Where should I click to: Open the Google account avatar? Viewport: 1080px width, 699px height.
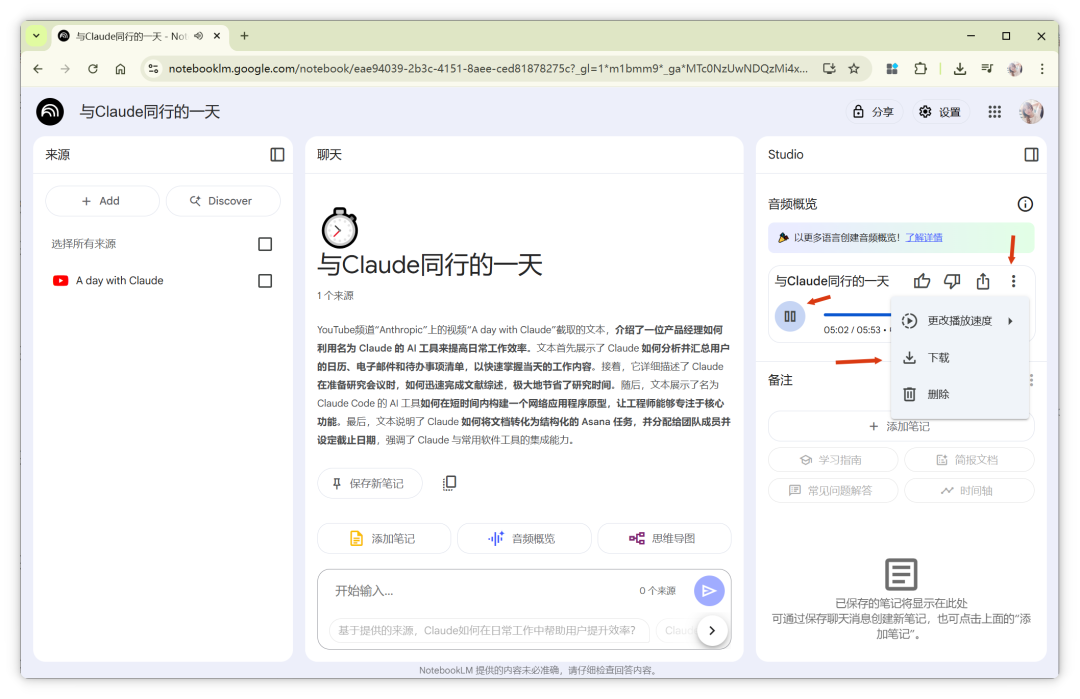pyautogui.click(x=1031, y=112)
